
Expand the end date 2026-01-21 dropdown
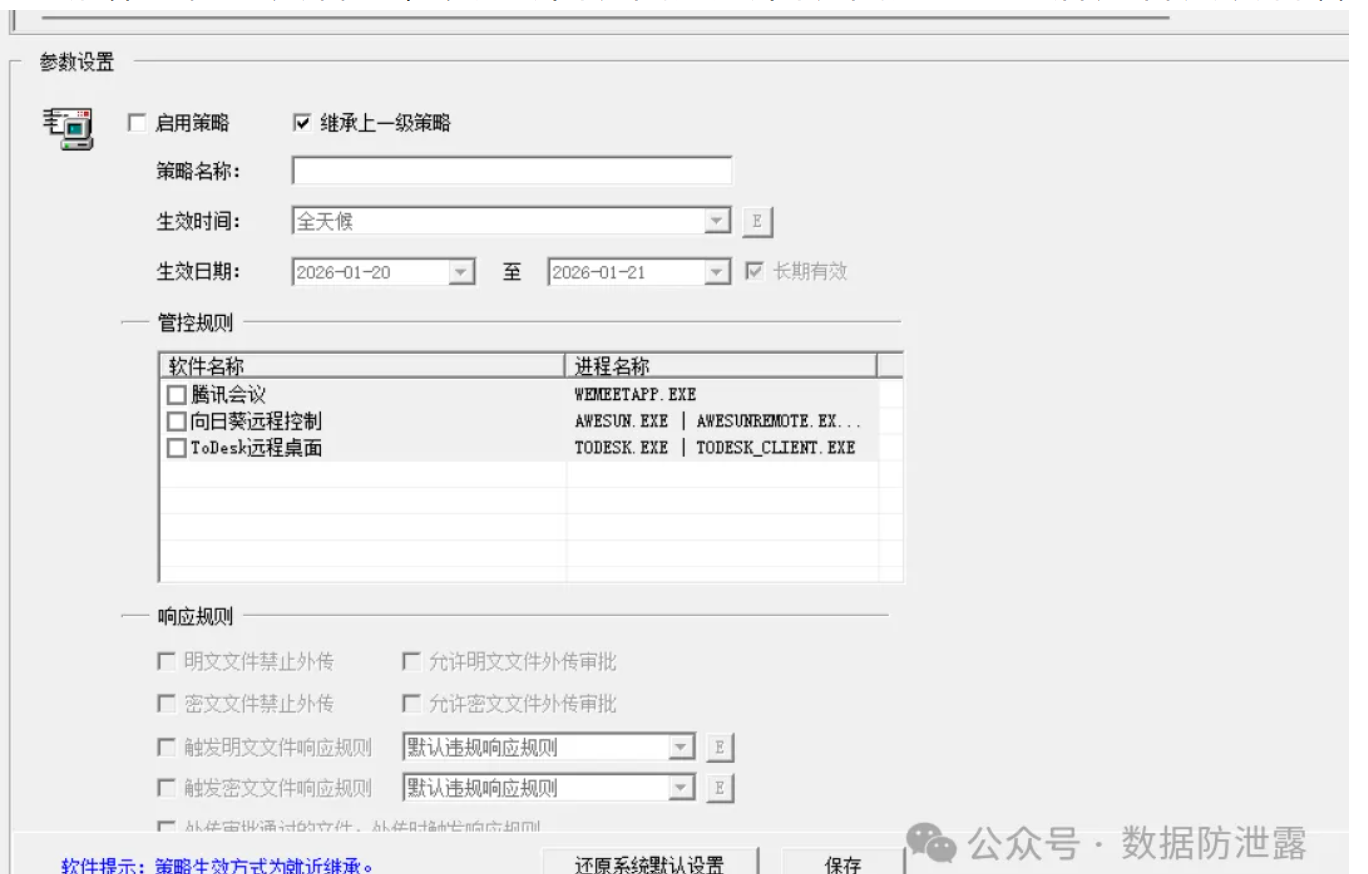[x=714, y=271]
